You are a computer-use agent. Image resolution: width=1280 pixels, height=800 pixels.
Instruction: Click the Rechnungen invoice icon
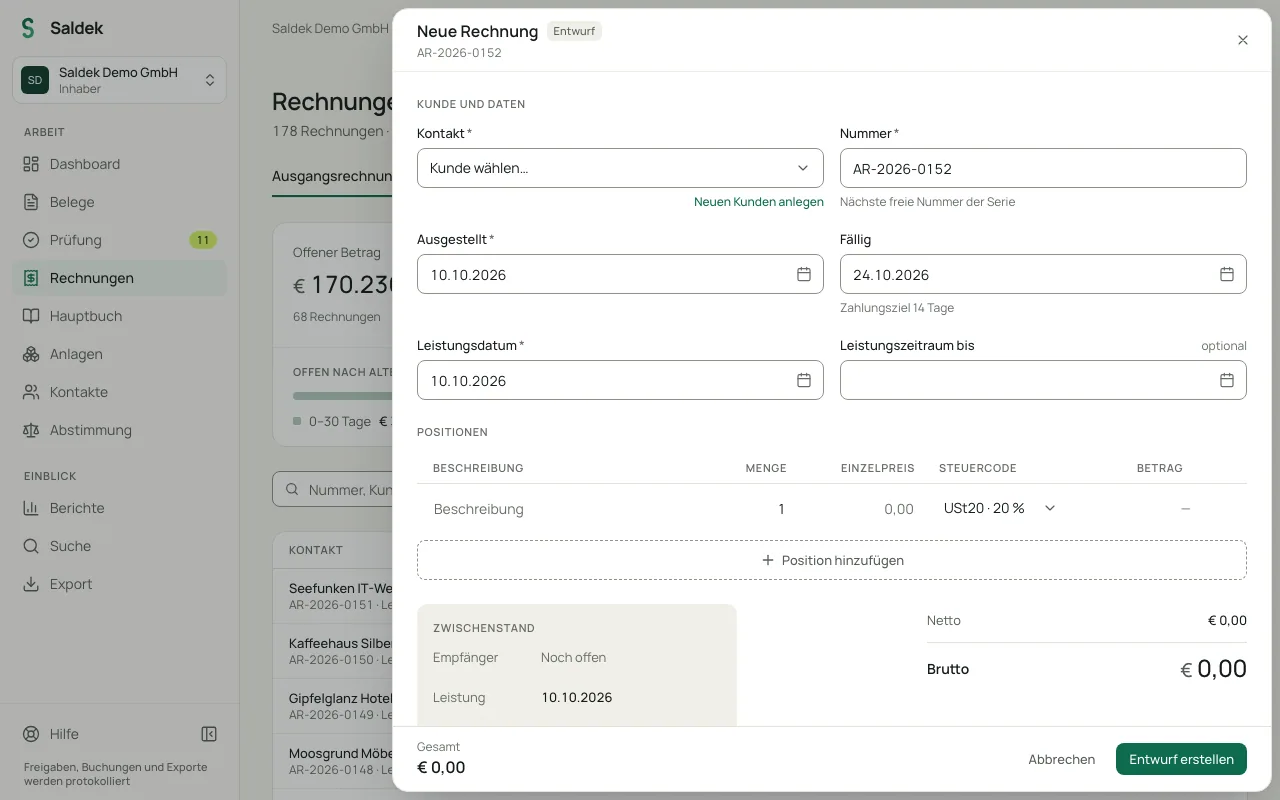pos(31,278)
